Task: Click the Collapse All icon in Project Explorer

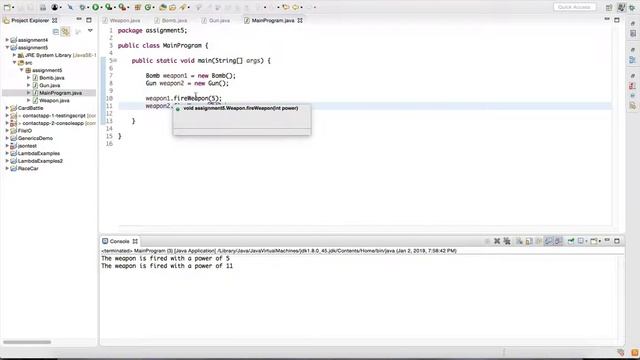Action: (x=56, y=31)
